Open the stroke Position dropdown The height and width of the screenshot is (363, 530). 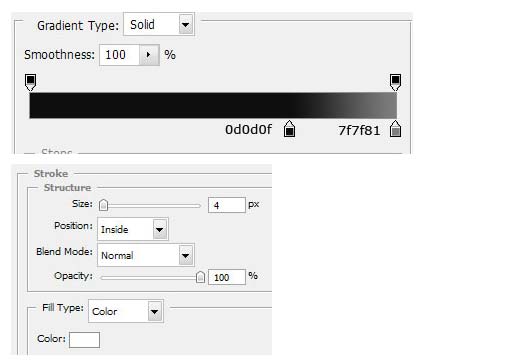point(133,229)
